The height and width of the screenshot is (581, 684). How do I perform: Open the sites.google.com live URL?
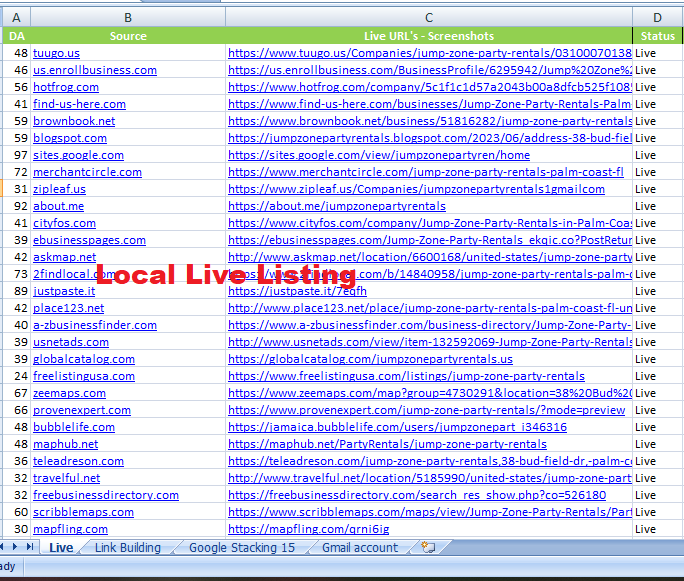click(x=379, y=155)
